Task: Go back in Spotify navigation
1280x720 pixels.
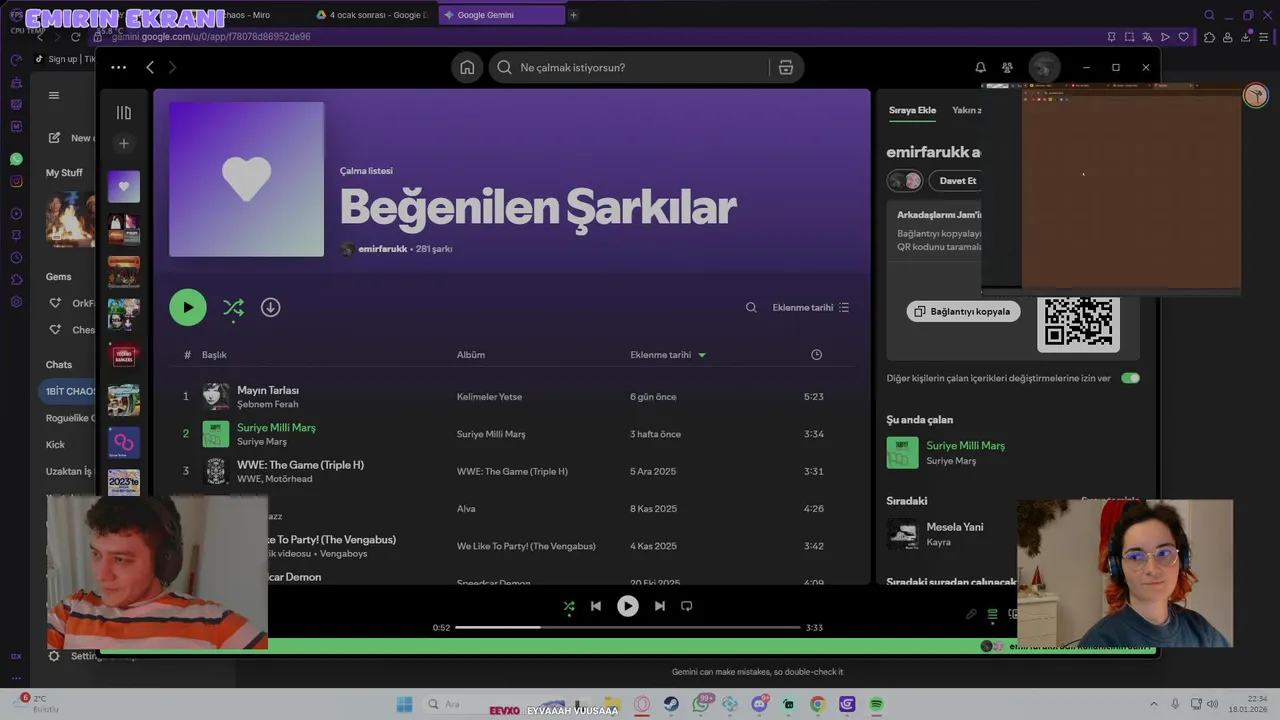Action: click(x=150, y=67)
